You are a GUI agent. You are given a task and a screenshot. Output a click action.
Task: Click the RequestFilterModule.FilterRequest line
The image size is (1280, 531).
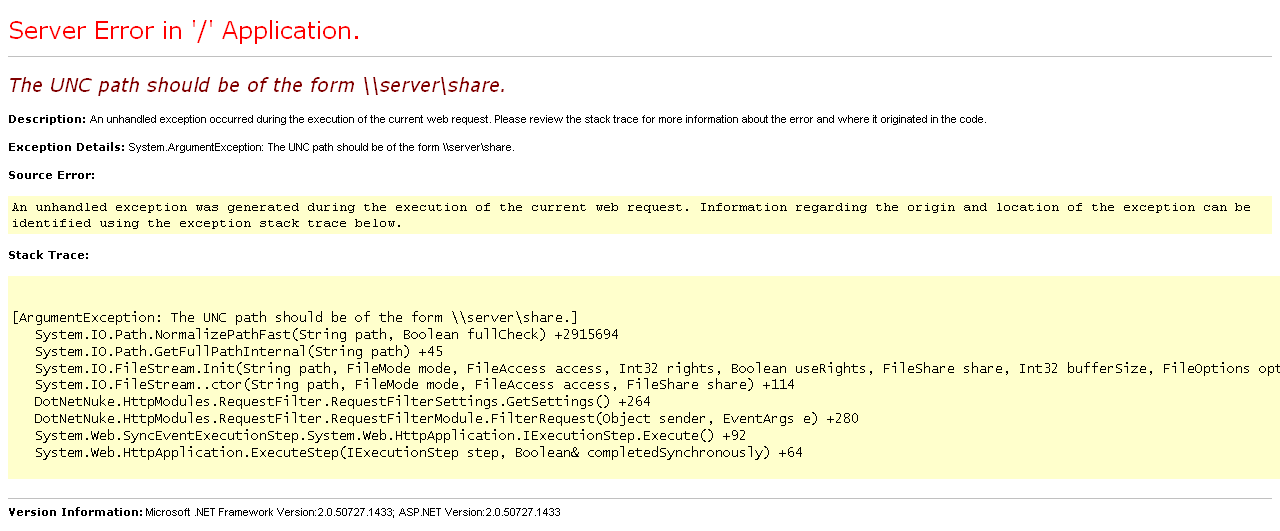(446, 419)
